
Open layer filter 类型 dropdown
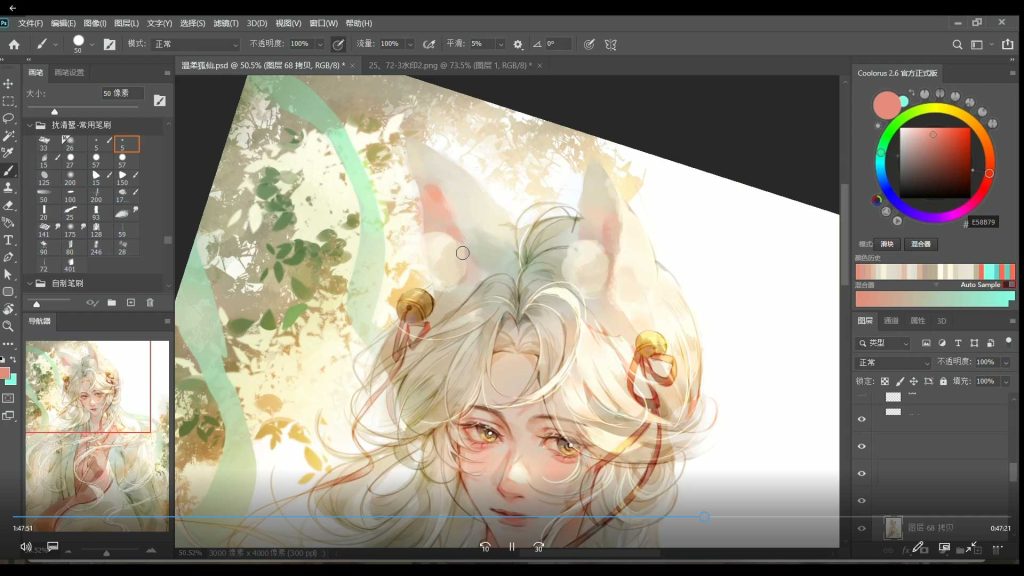tap(884, 343)
